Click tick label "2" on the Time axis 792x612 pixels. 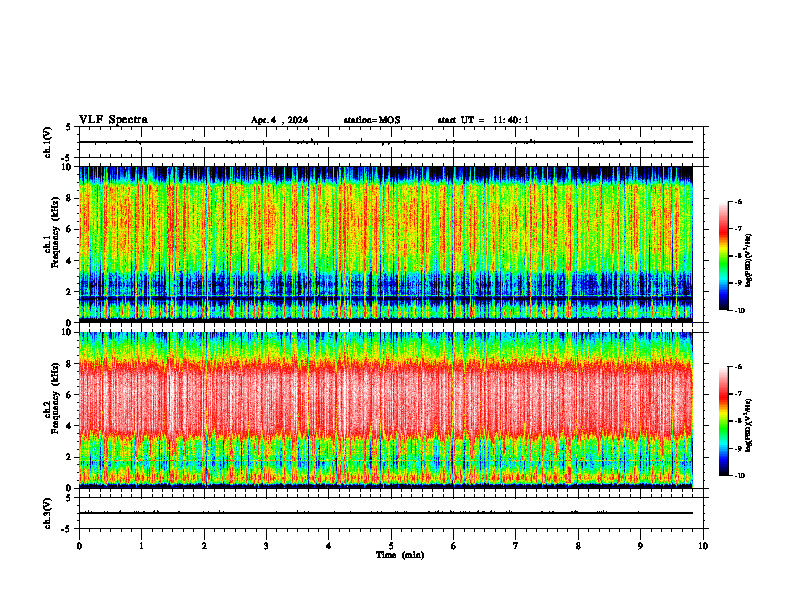204,546
